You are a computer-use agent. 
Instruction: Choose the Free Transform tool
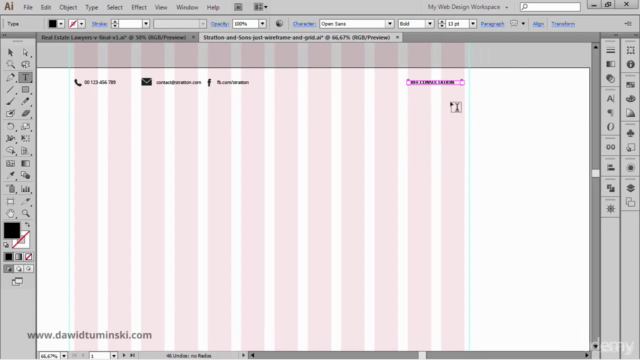[26, 139]
